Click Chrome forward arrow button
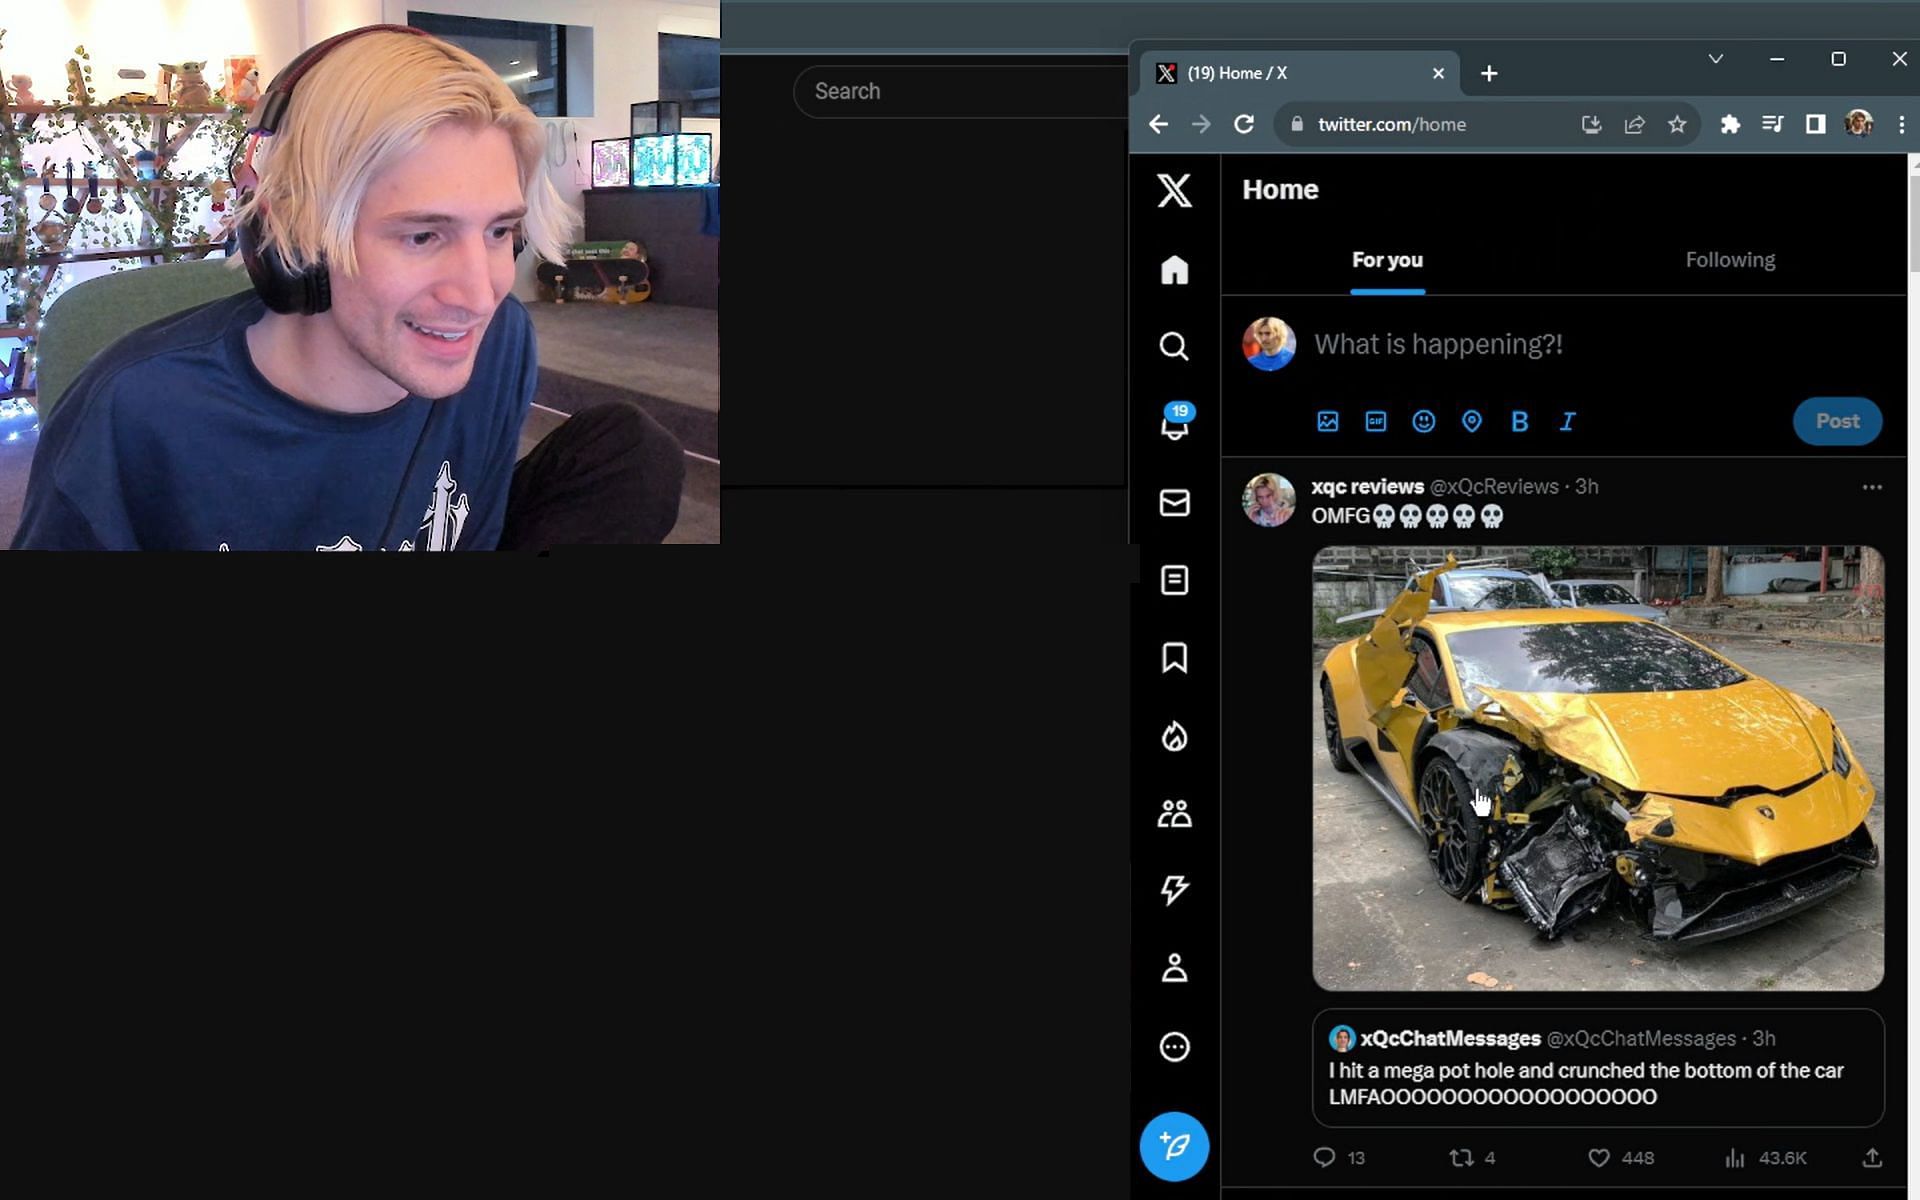The width and height of the screenshot is (1920, 1200). coord(1201,124)
